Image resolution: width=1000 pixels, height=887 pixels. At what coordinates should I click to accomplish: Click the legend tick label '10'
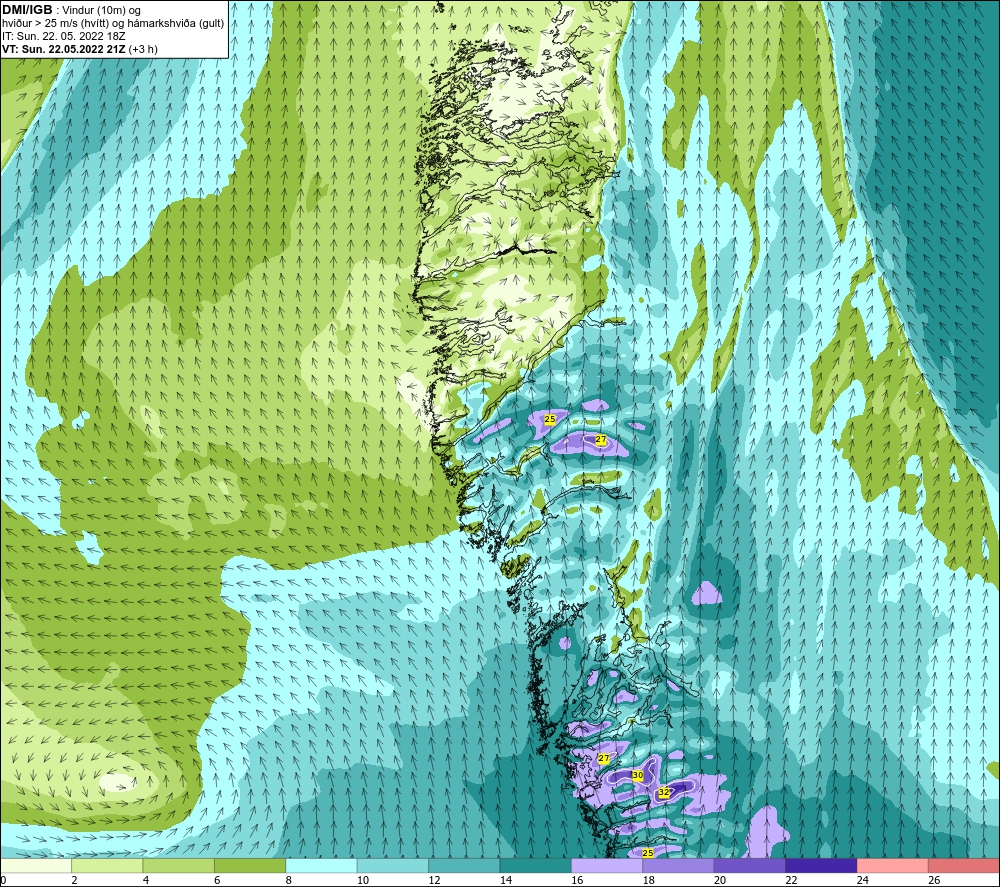(363, 880)
